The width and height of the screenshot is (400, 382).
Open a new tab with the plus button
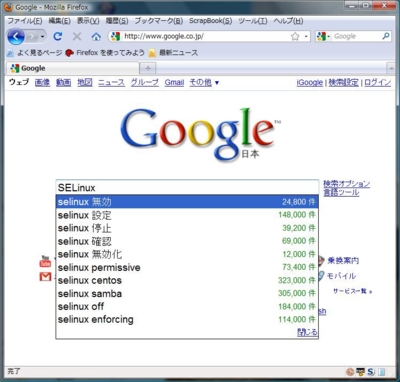point(148,68)
